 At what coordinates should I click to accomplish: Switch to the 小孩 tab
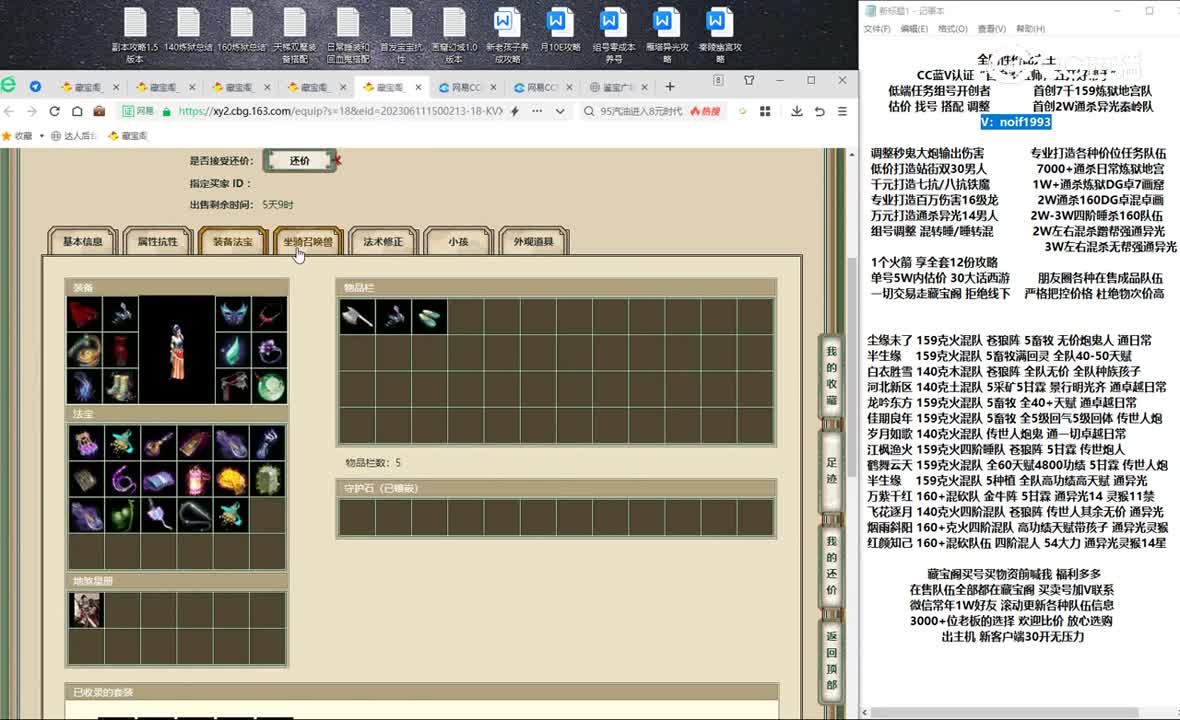(x=458, y=242)
